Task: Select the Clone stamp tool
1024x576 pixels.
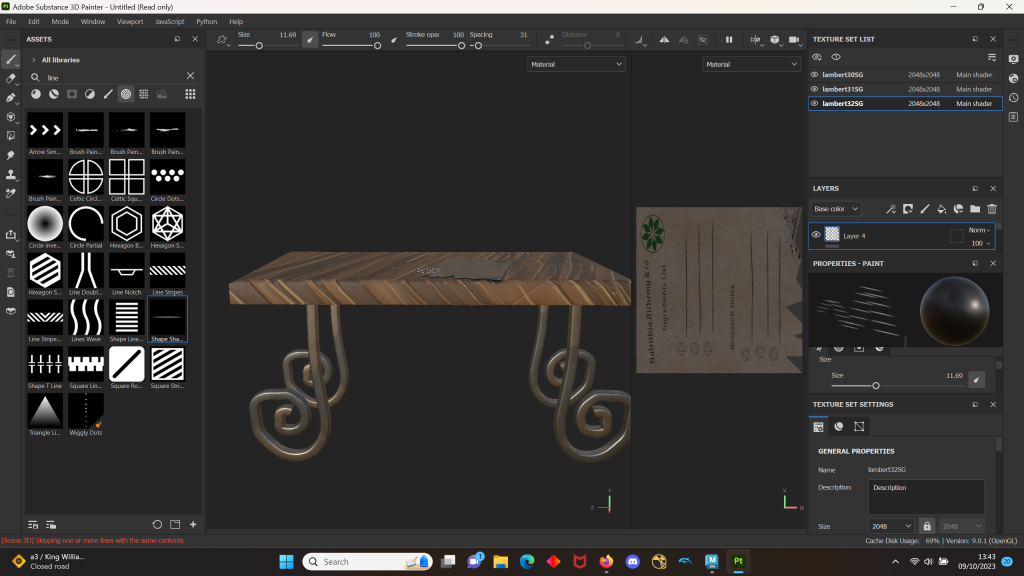Action: (10, 174)
